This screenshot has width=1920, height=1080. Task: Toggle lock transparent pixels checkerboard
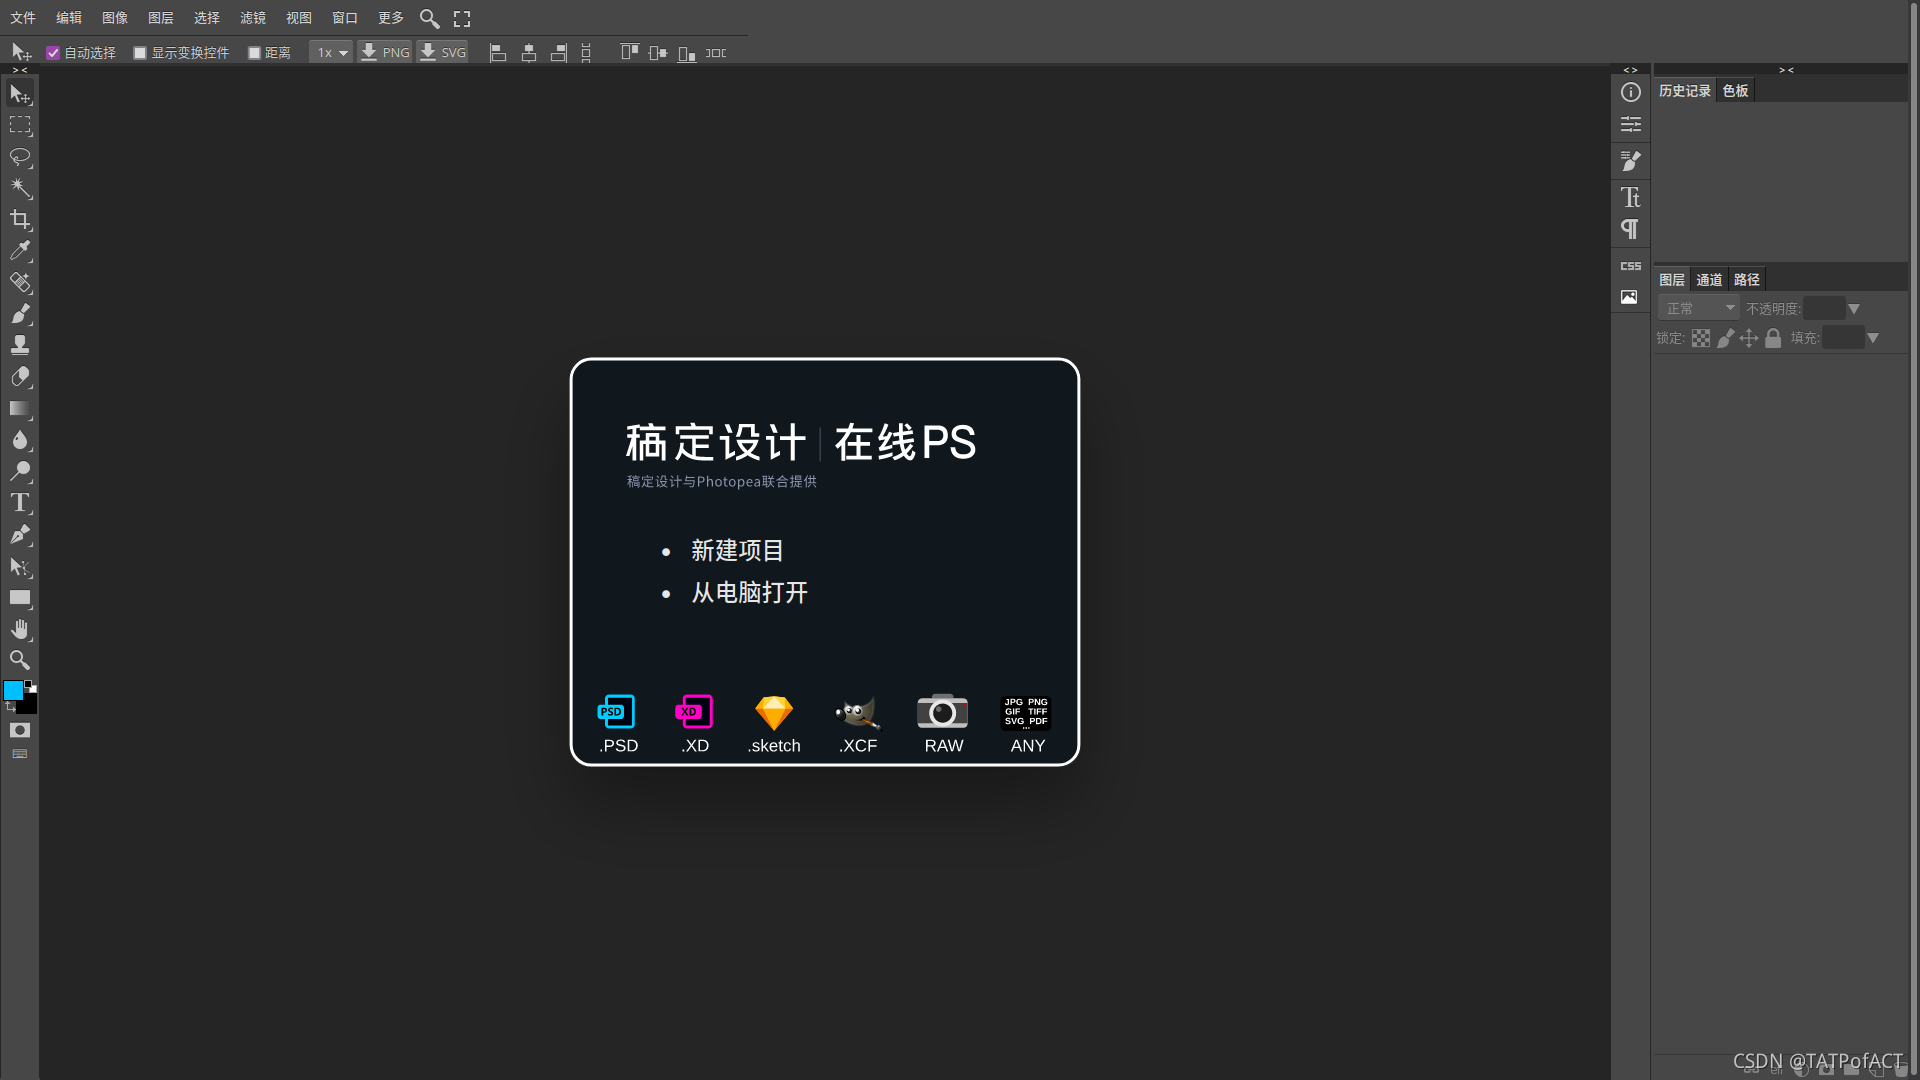coord(1701,338)
